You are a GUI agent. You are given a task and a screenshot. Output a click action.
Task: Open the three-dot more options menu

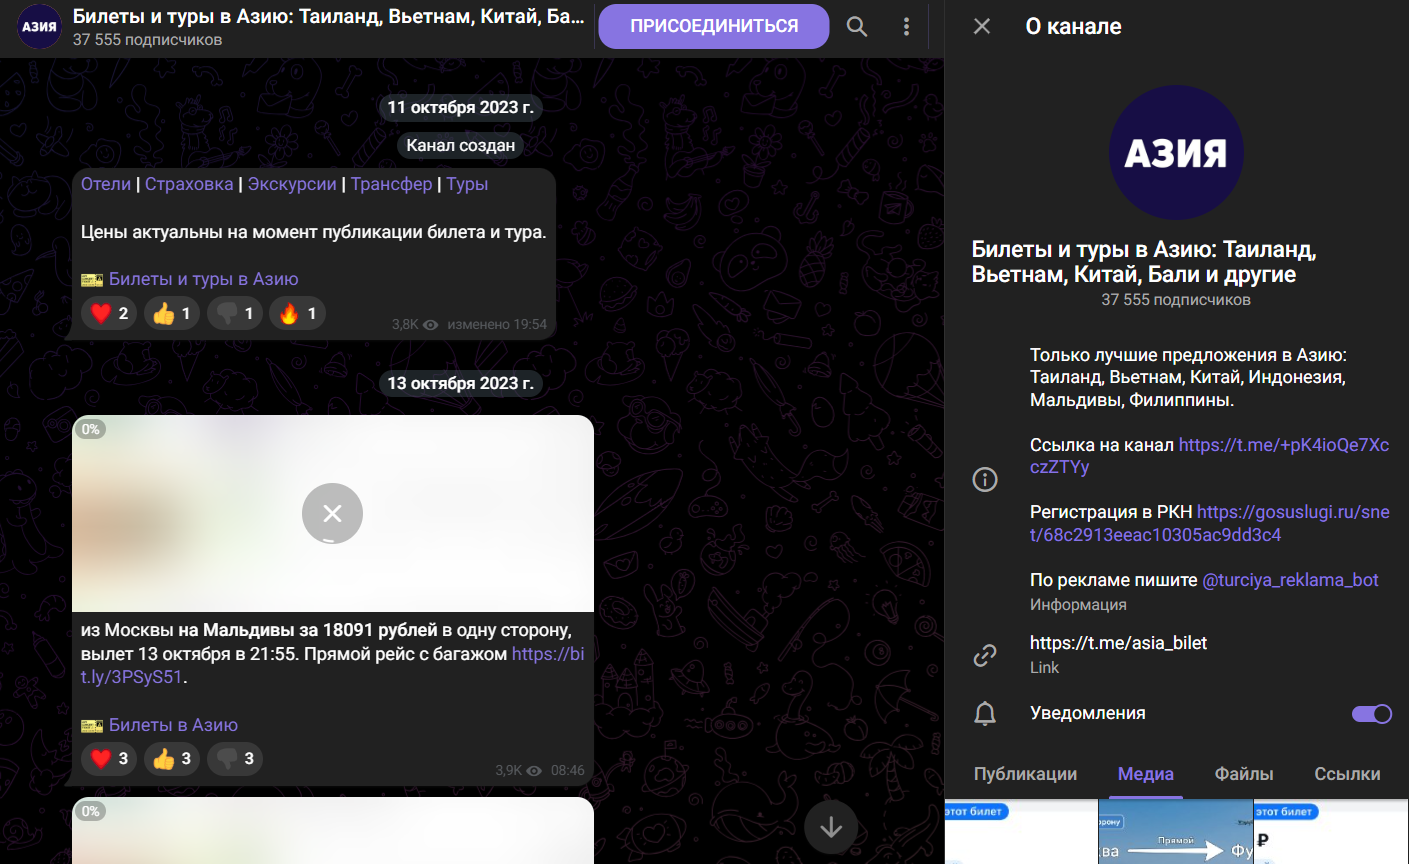tap(906, 27)
